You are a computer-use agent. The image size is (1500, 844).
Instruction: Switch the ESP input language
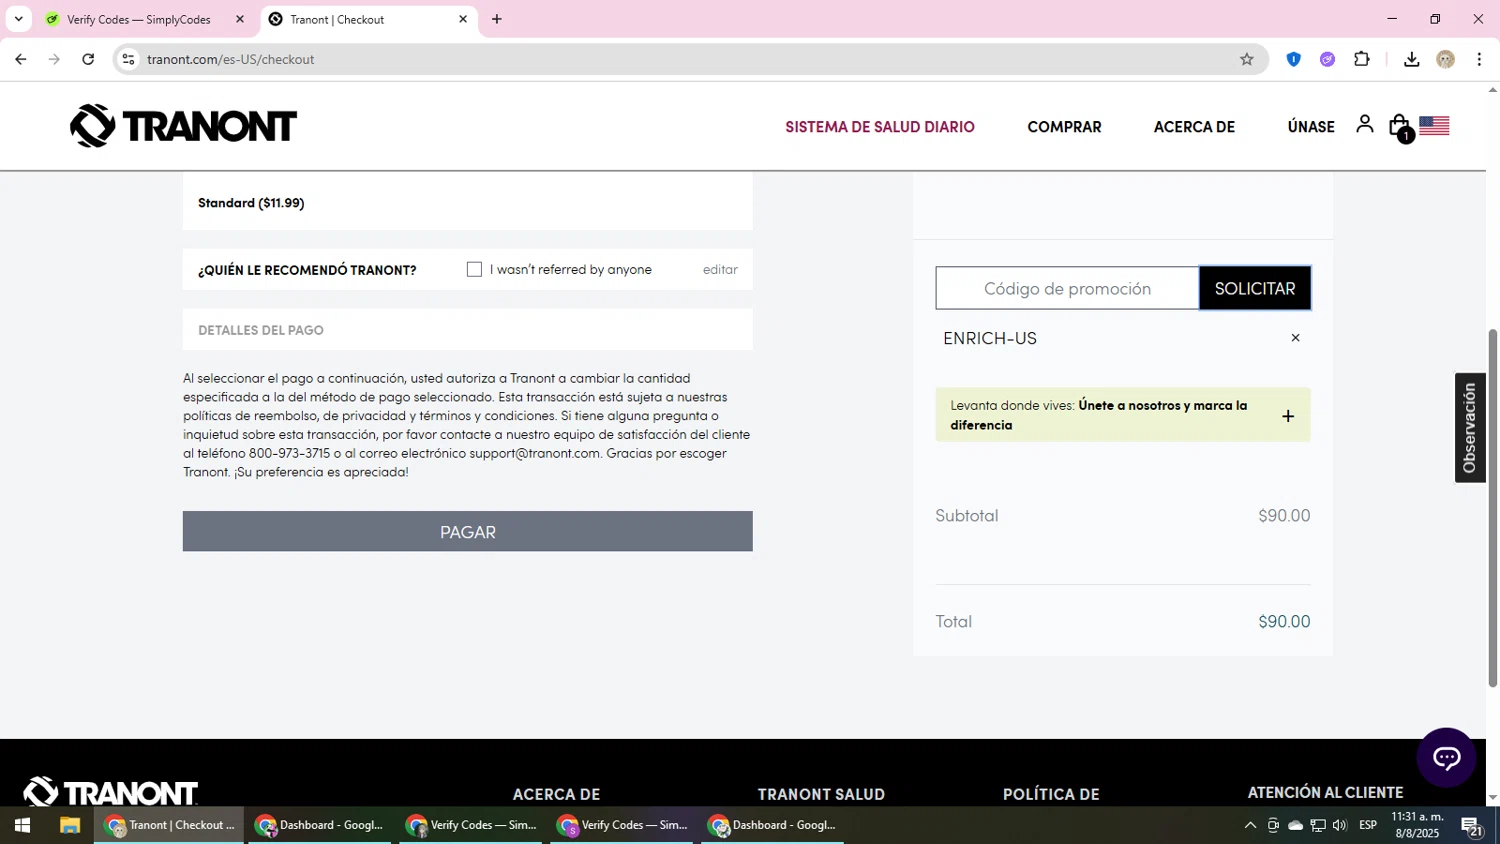coord(1368,825)
